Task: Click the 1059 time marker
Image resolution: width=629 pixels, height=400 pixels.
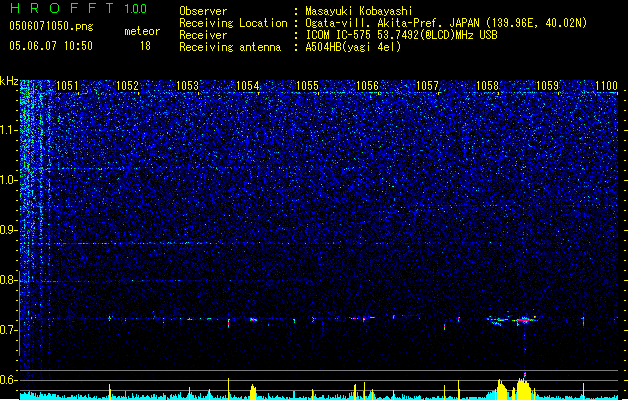Action: (548, 86)
